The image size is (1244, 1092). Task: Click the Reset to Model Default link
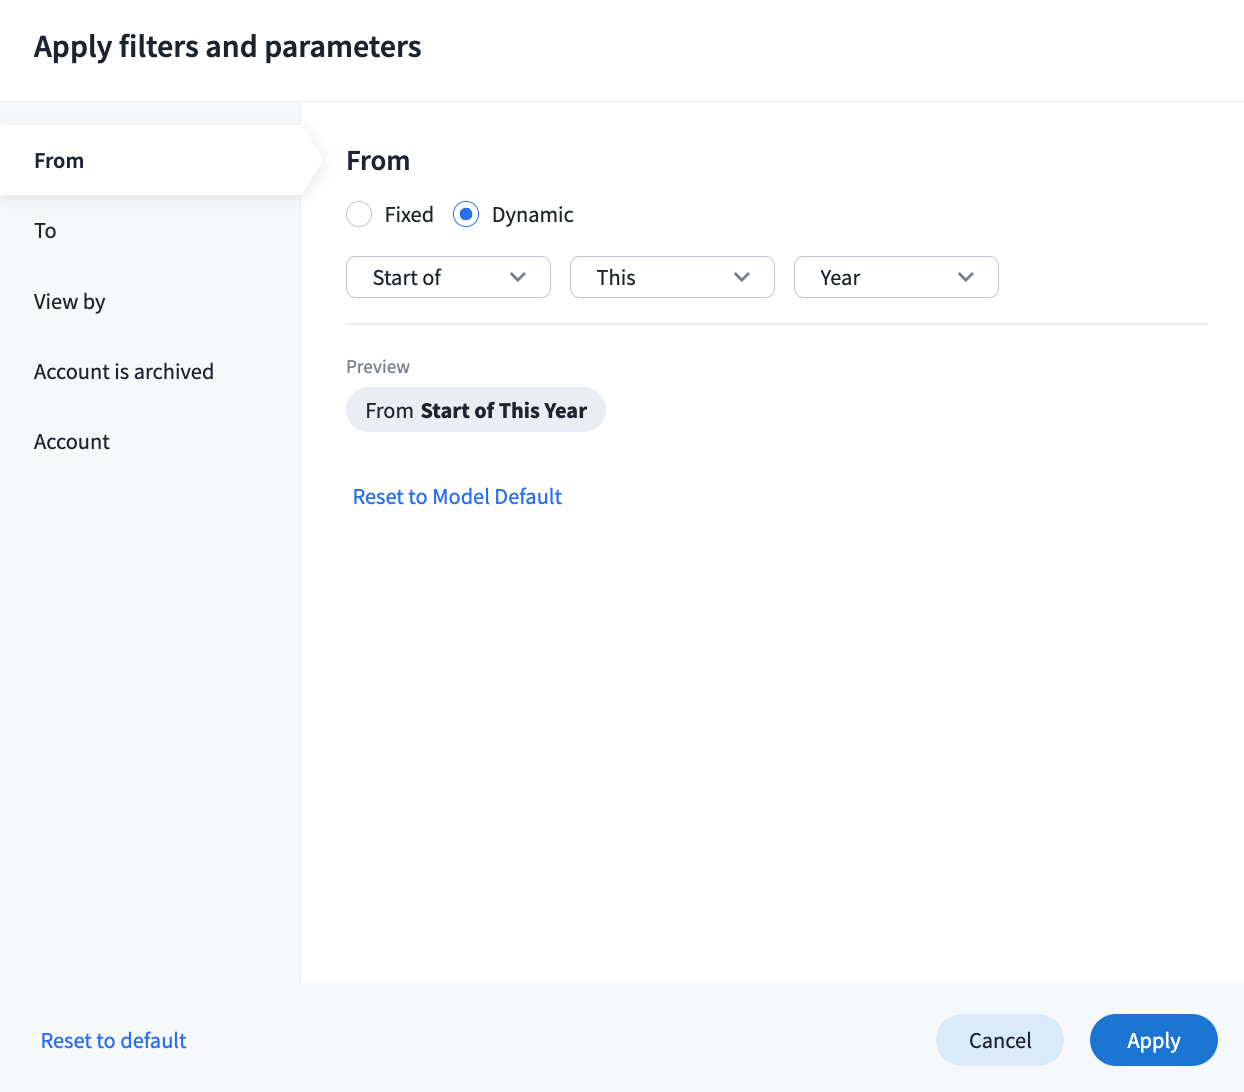tap(457, 496)
